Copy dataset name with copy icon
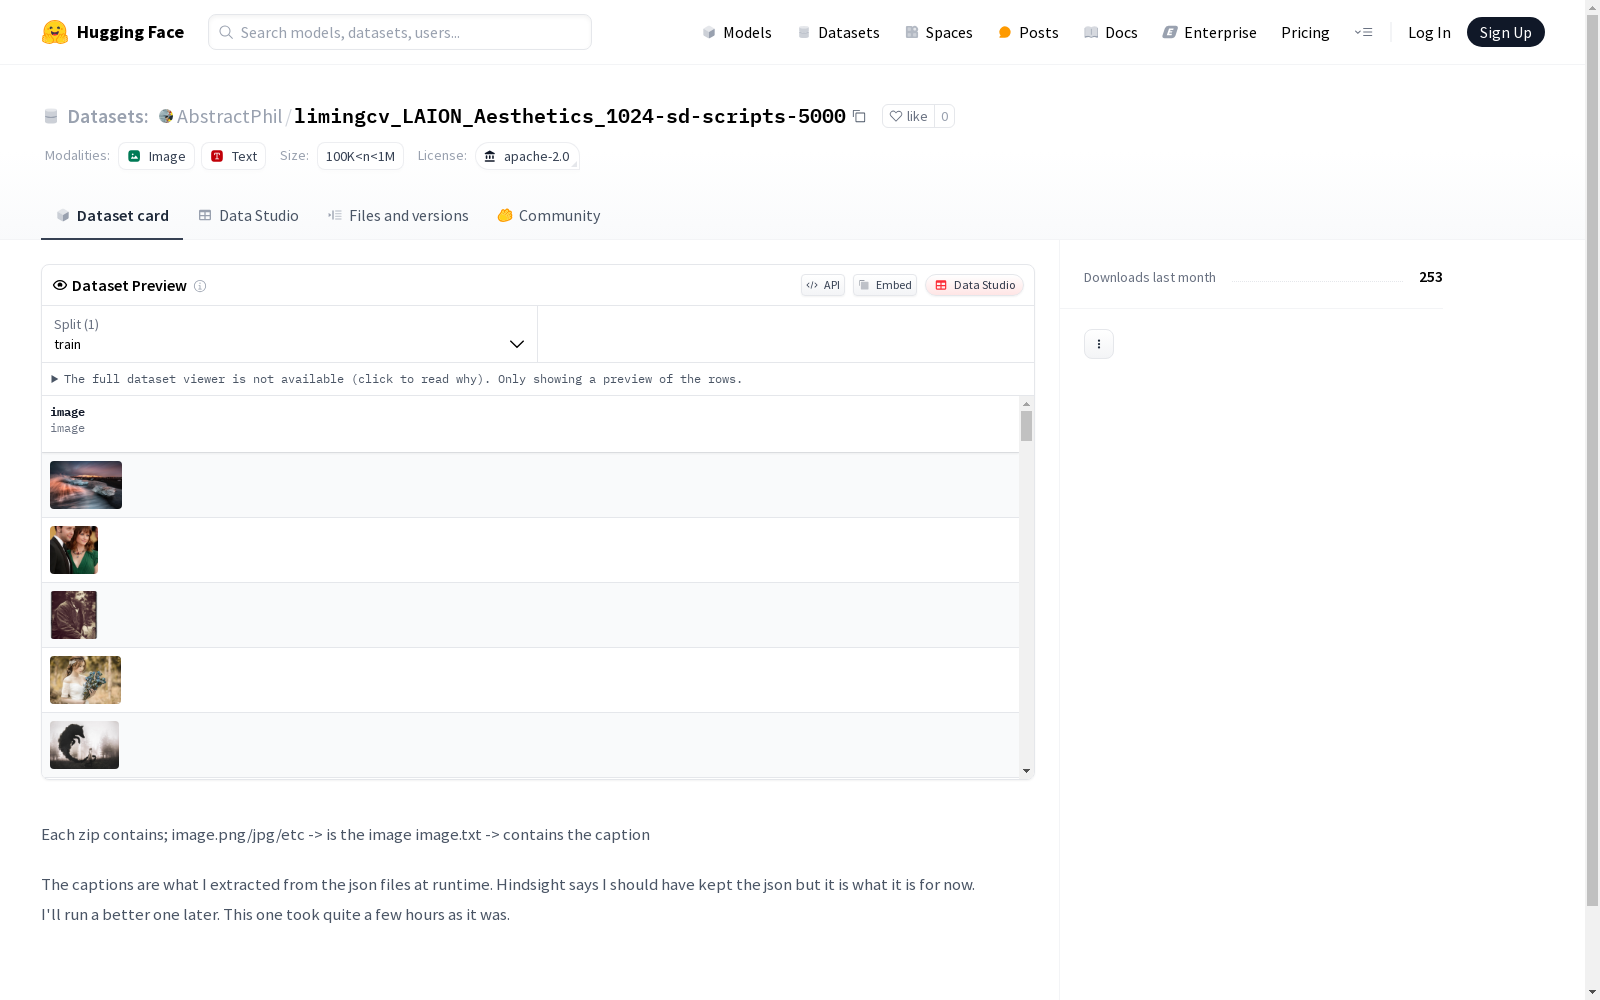 tap(859, 116)
